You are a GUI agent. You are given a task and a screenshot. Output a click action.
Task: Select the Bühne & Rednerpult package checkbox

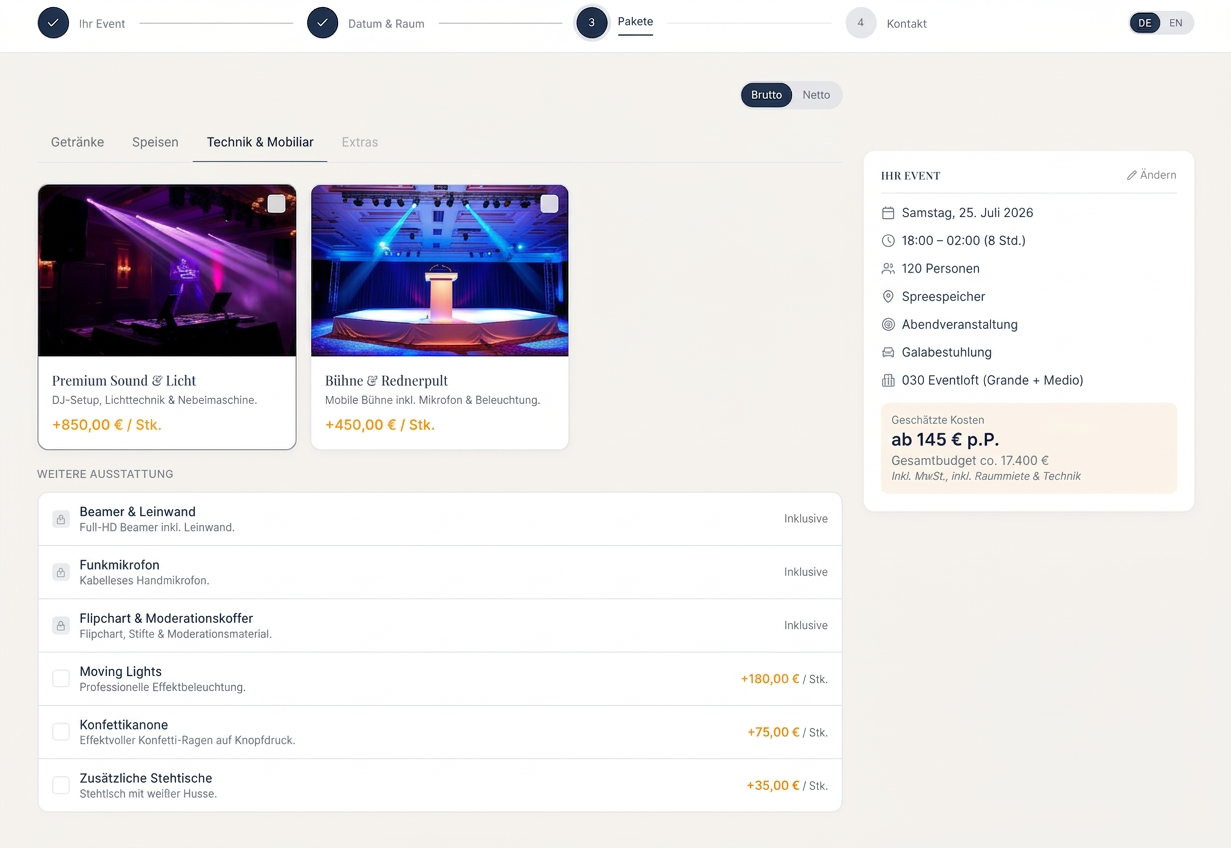[549, 203]
